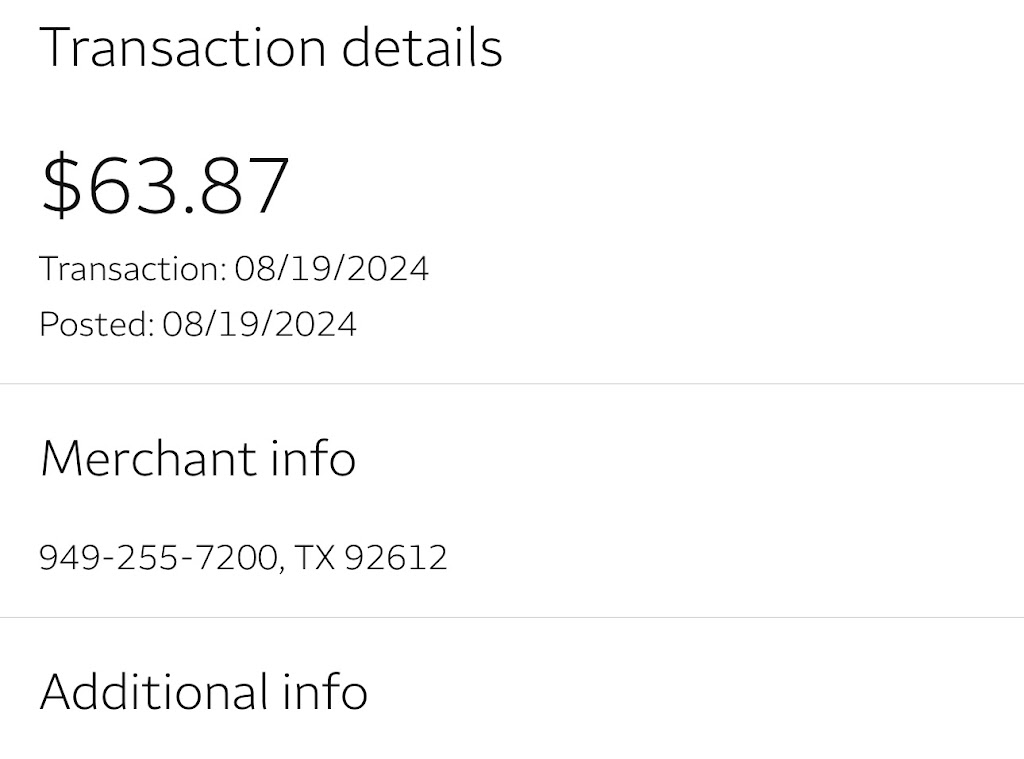Click the dollar sign before the amount
This screenshot has height=759, width=1024.
click(59, 185)
